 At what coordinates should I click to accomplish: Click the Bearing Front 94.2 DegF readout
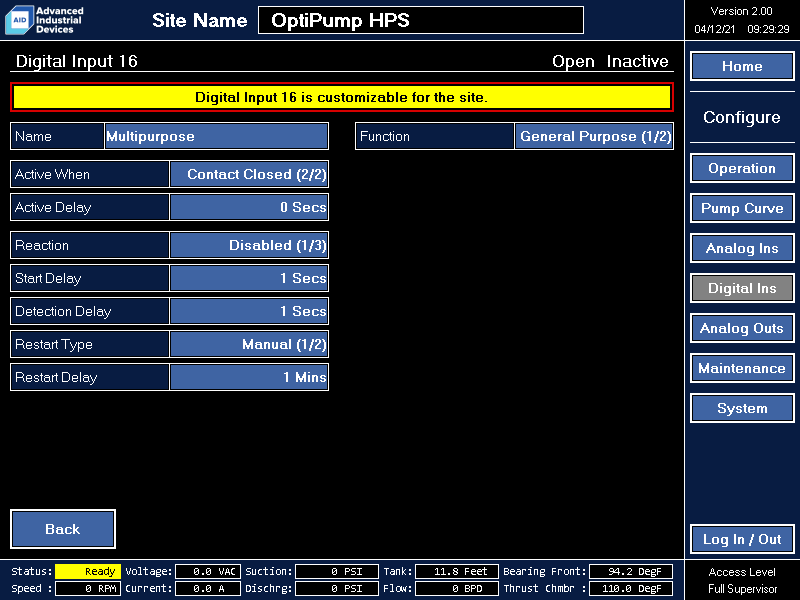(x=631, y=571)
